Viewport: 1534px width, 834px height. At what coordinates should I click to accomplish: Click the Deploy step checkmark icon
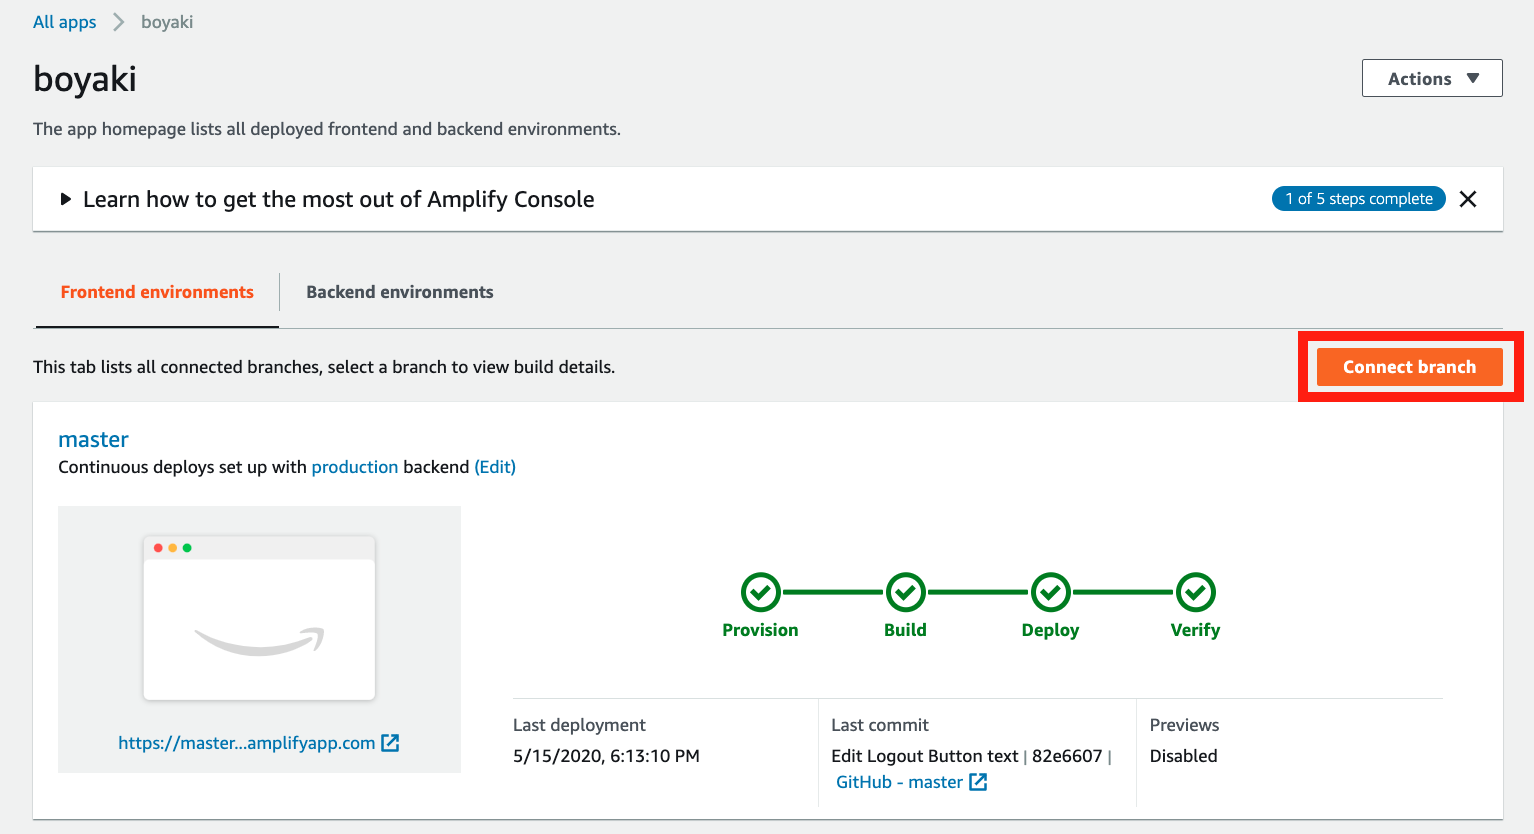tap(1051, 592)
